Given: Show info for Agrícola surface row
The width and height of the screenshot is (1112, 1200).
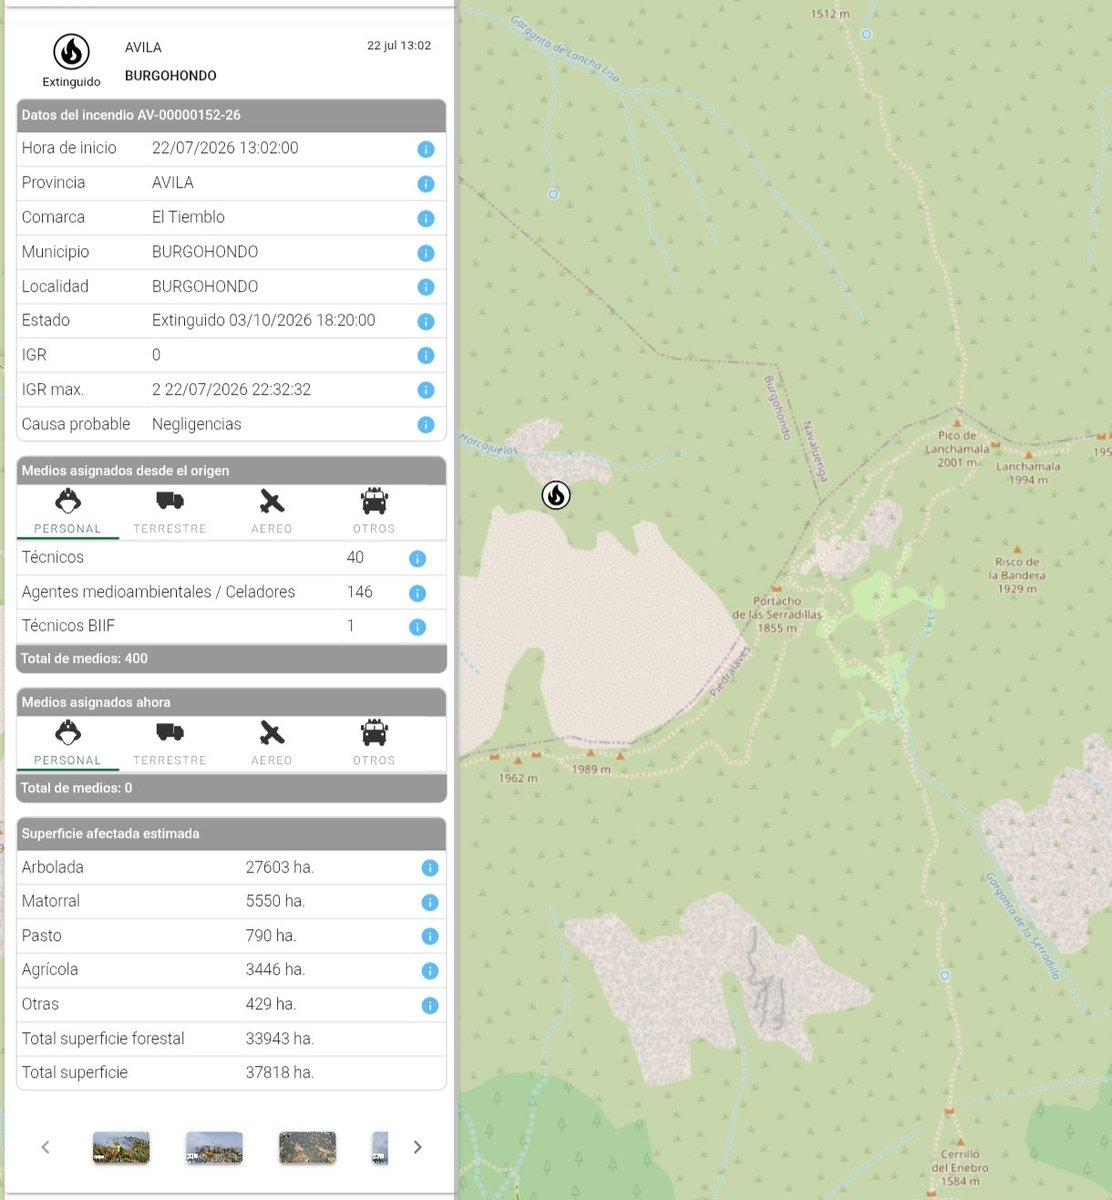Looking at the screenshot, I should (x=429, y=971).
